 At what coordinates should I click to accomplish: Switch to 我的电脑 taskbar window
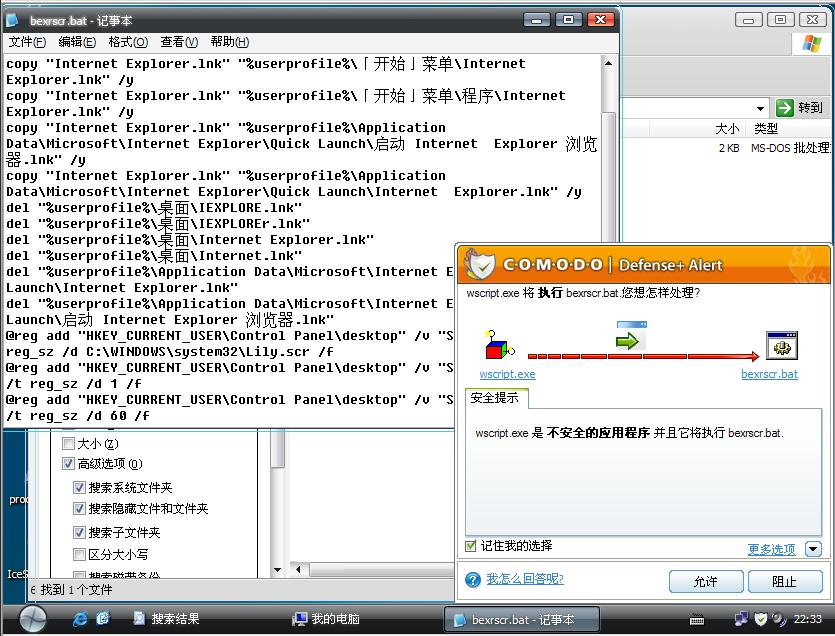pos(326,618)
